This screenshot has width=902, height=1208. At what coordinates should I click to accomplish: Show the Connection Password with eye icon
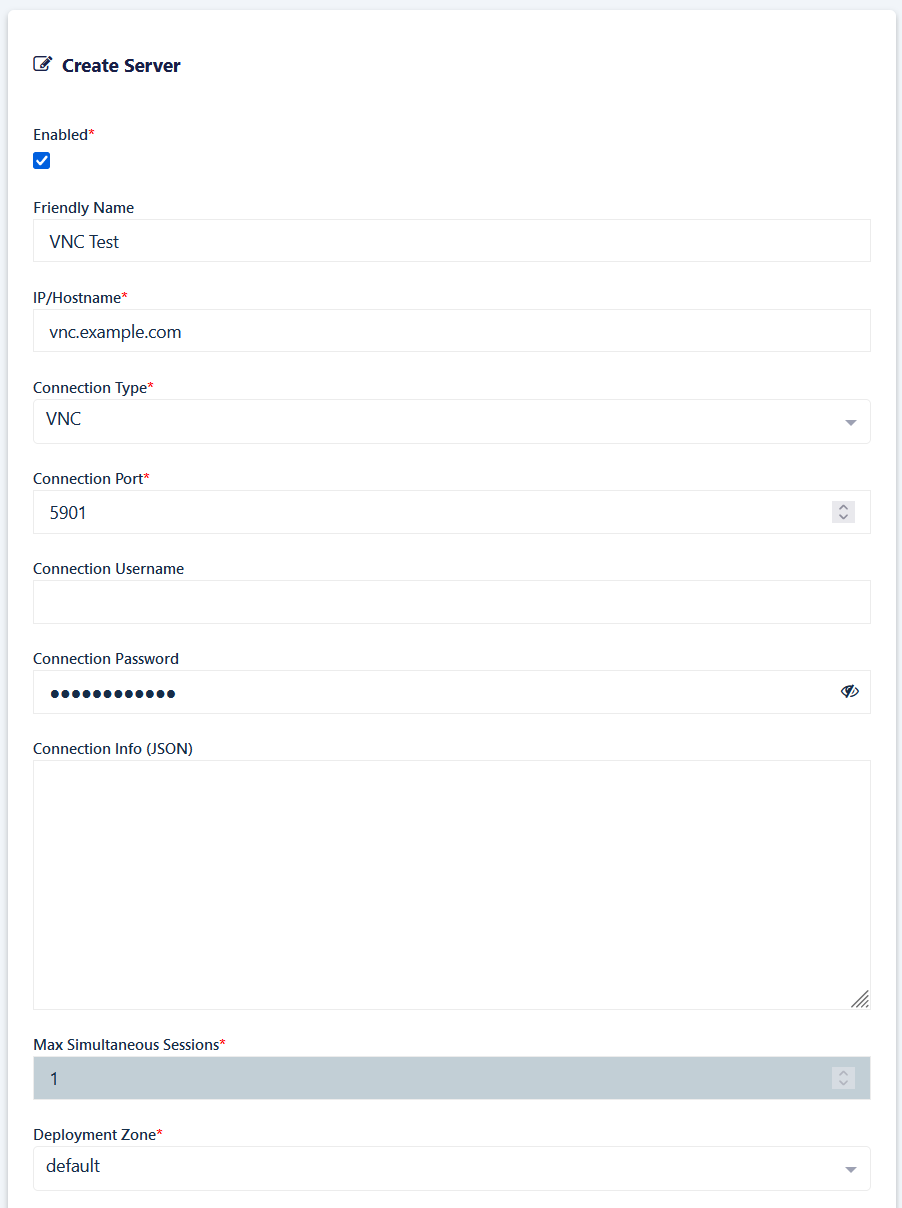tap(849, 691)
